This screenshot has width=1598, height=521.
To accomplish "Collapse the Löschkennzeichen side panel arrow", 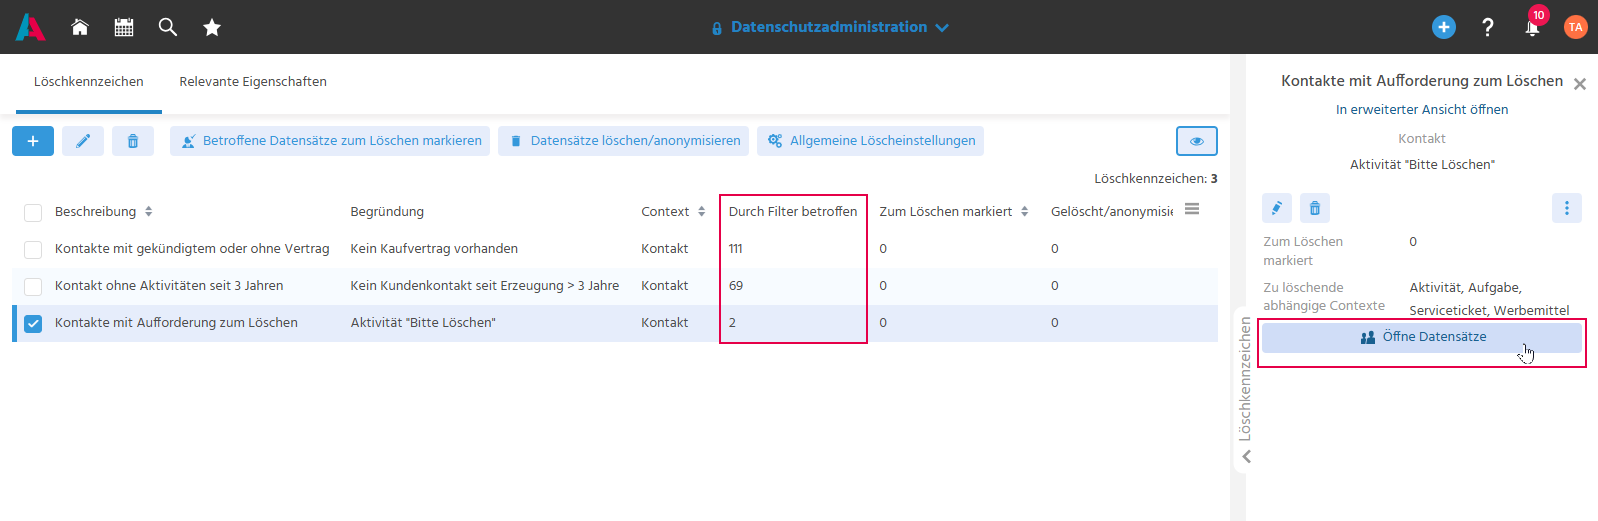I will click(1246, 456).
